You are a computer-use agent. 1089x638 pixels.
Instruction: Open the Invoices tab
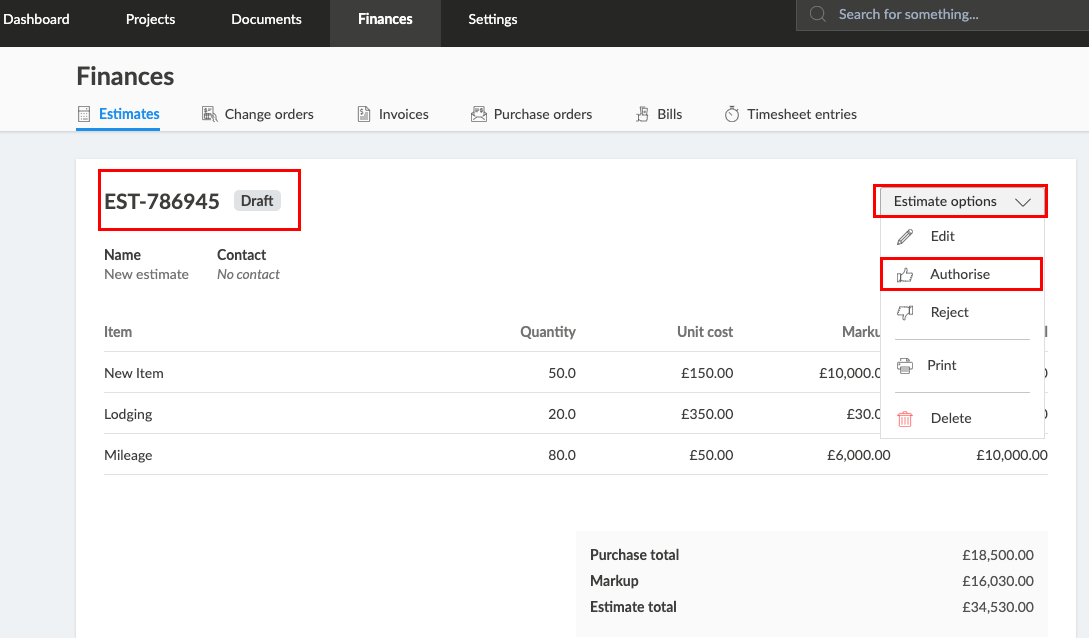pos(393,114)
